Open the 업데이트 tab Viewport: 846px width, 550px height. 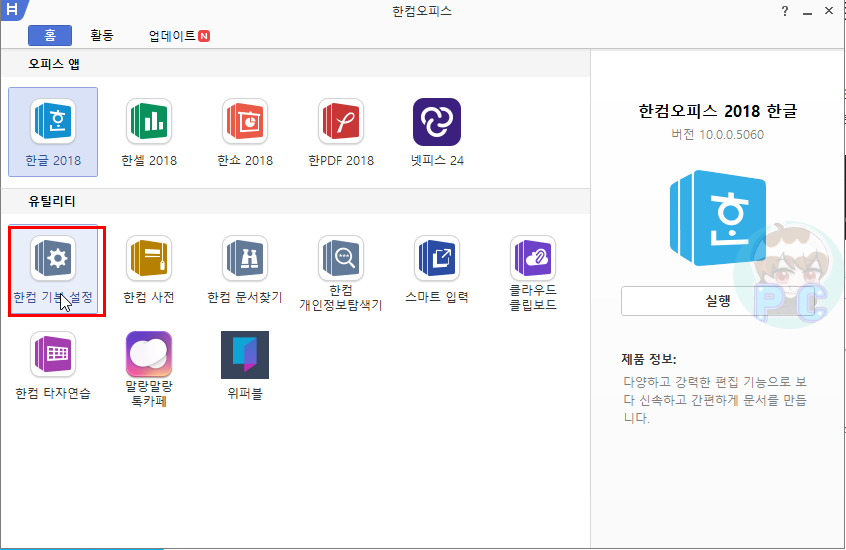click(179, 36)
